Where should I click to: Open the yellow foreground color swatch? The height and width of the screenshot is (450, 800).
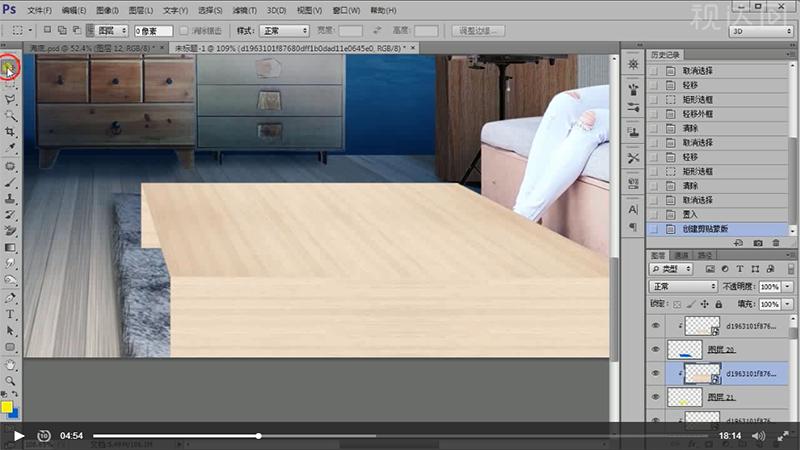[x=7, y=407]
